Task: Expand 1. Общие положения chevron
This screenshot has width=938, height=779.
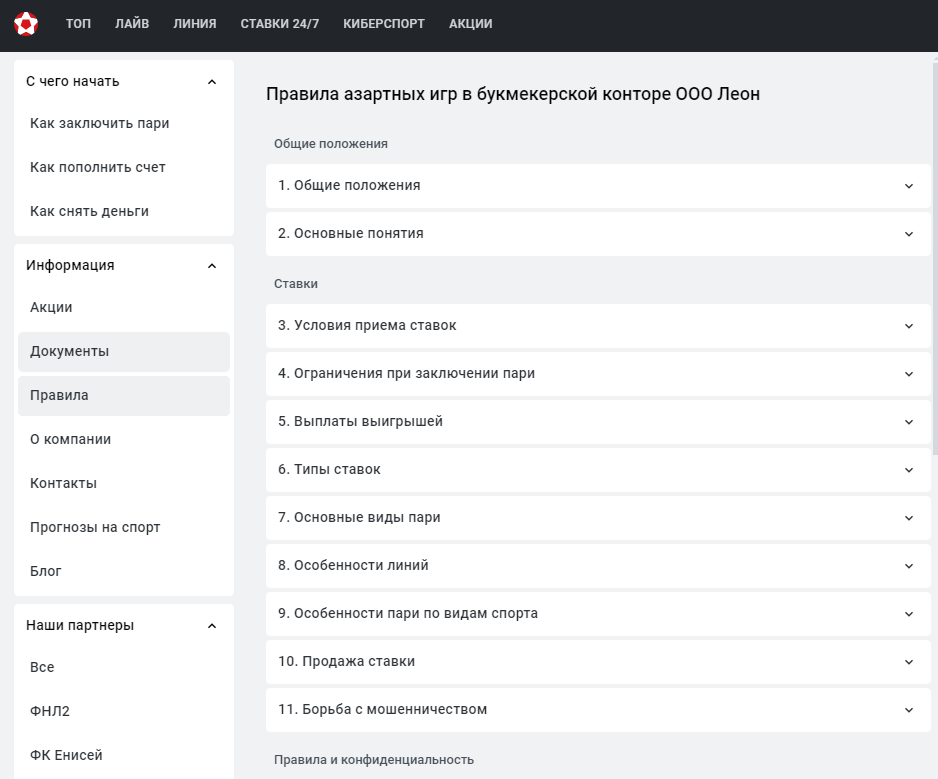Action: click(909, 186)
